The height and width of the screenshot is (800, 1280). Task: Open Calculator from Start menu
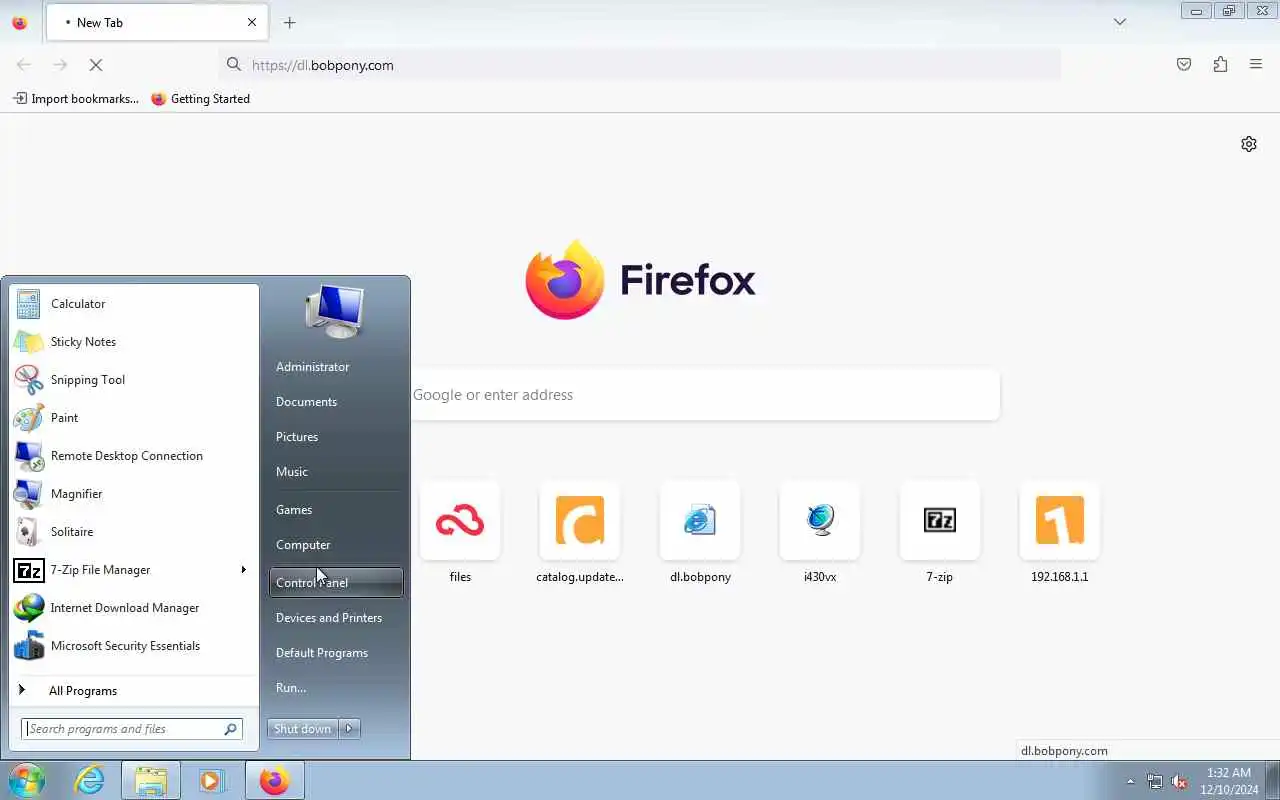coord(134,304)
